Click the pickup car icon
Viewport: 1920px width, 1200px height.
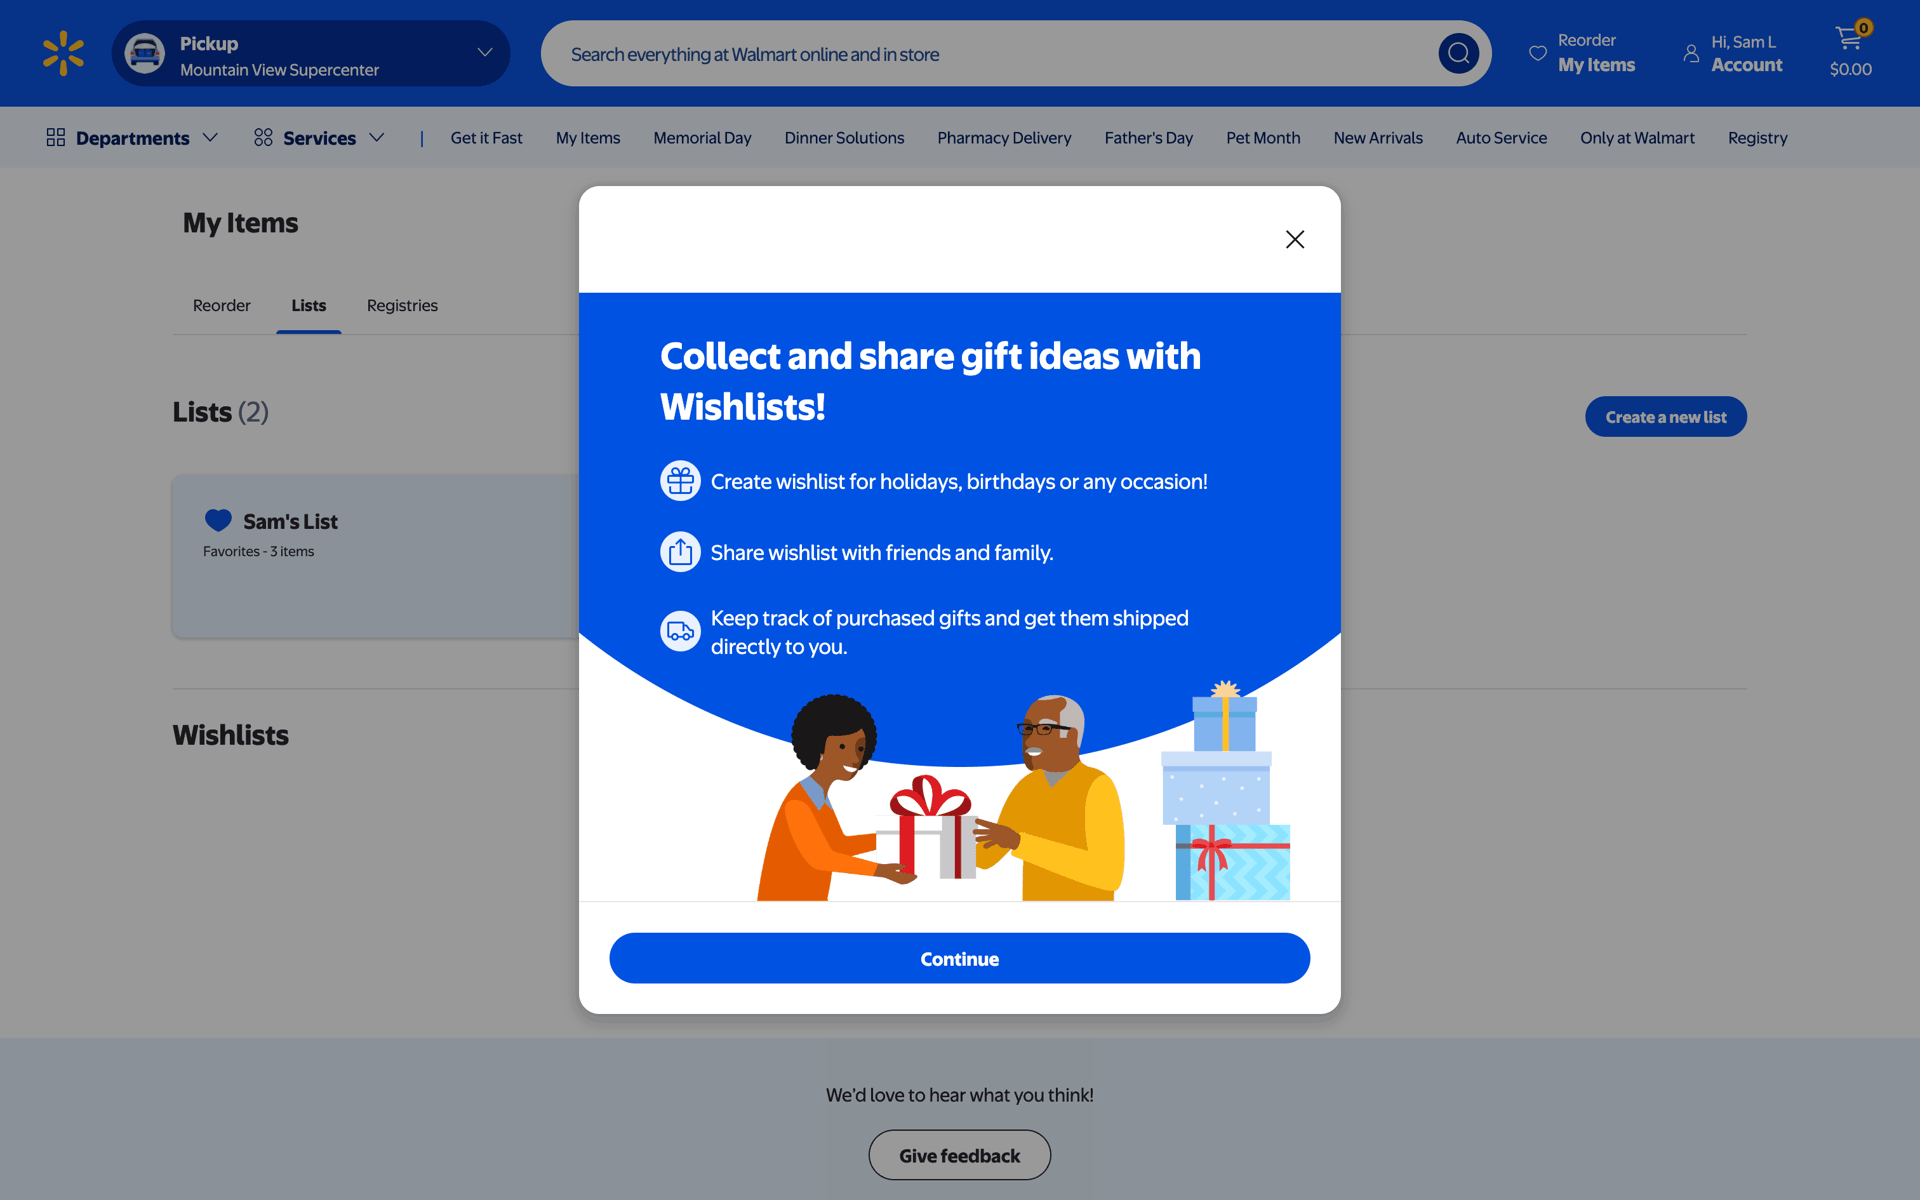[x=145, y=53]
